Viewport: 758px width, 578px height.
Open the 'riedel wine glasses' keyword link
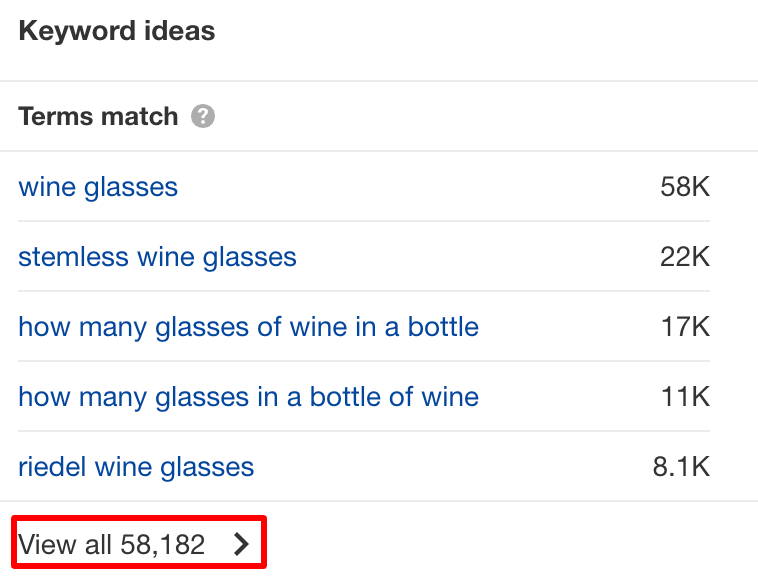click(136, 467)
